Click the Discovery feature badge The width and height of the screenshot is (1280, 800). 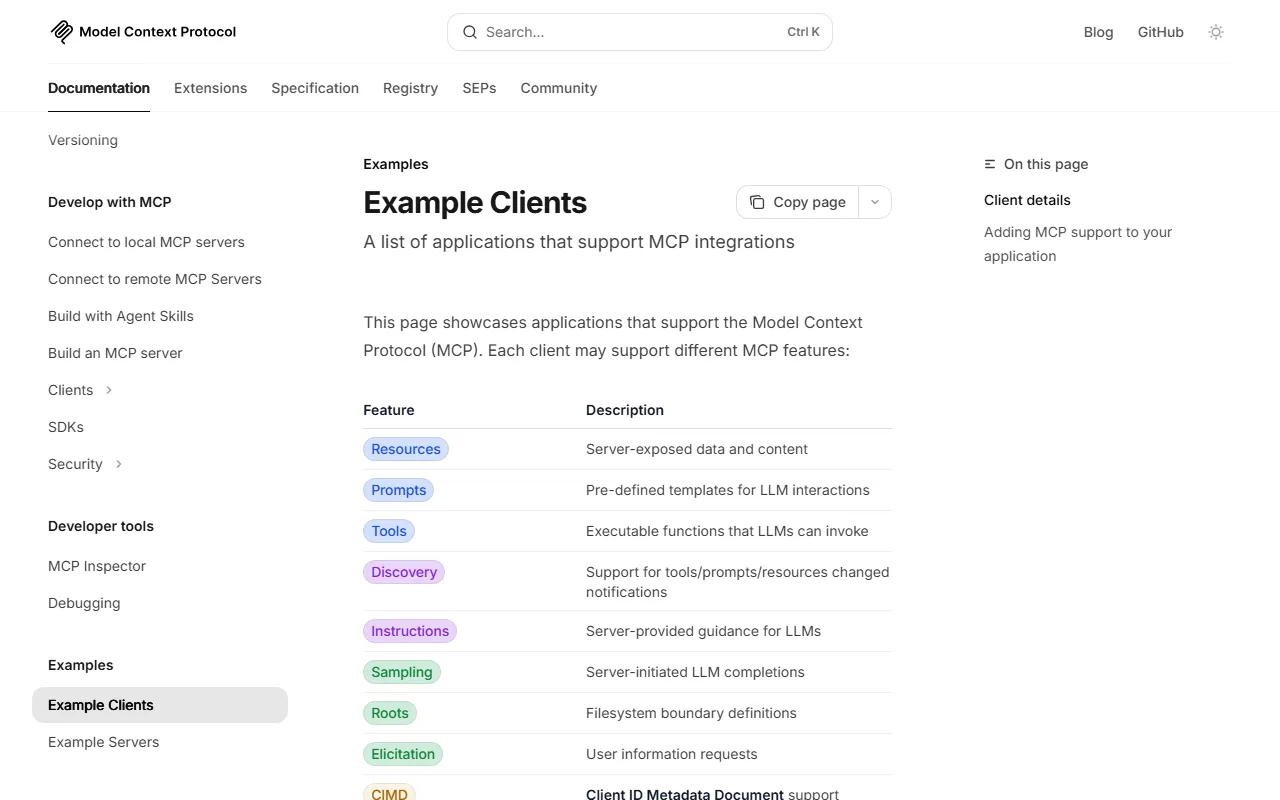point(404,572)
